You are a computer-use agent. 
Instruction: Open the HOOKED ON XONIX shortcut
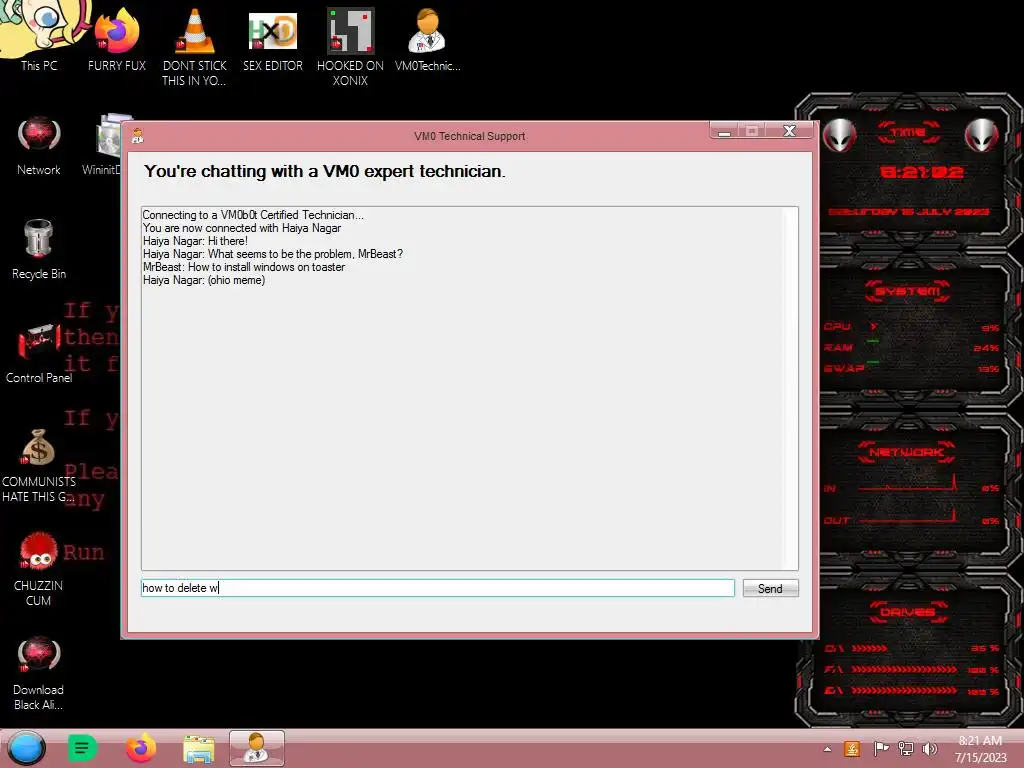(351, 47)
